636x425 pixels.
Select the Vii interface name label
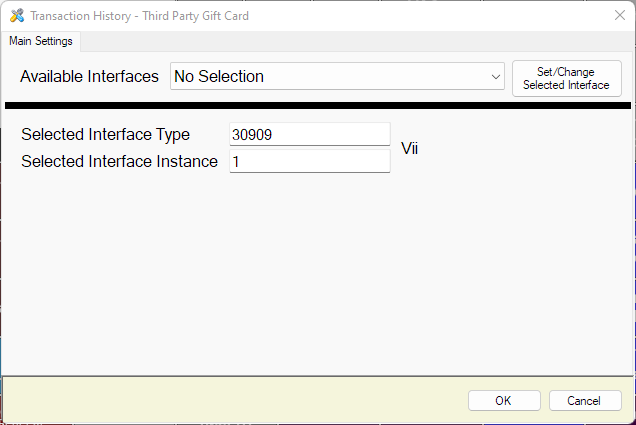tap(409, 148)
